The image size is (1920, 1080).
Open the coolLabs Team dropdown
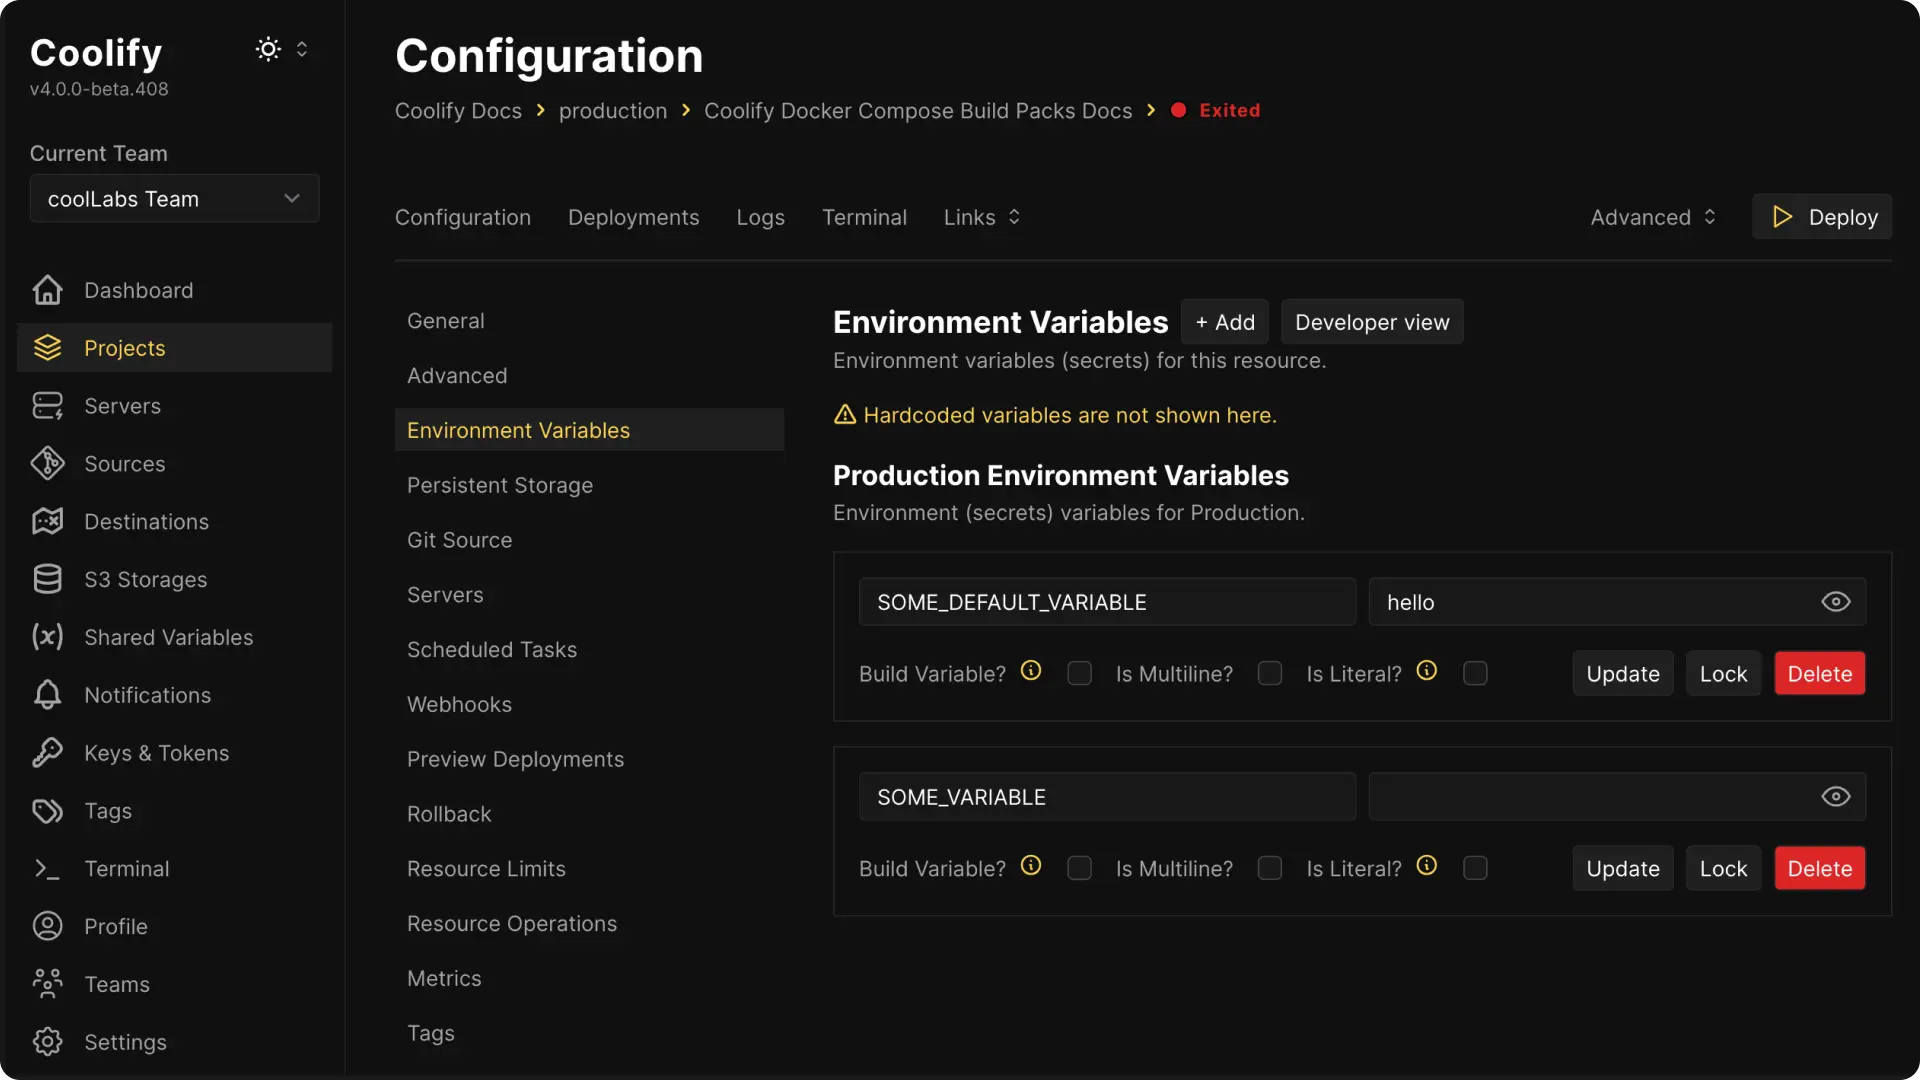(174, 199)
